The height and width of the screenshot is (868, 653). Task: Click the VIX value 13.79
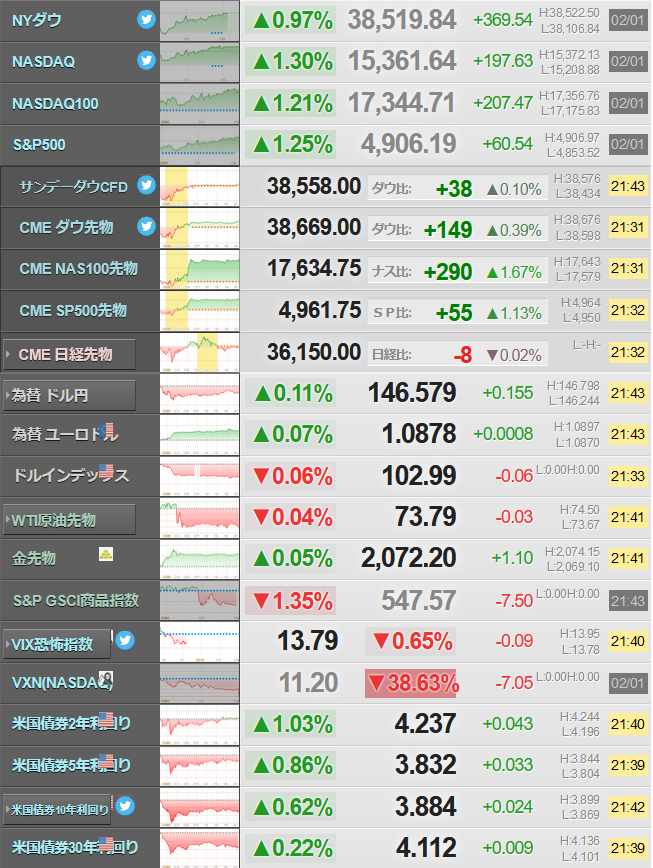tap(307, 640)
